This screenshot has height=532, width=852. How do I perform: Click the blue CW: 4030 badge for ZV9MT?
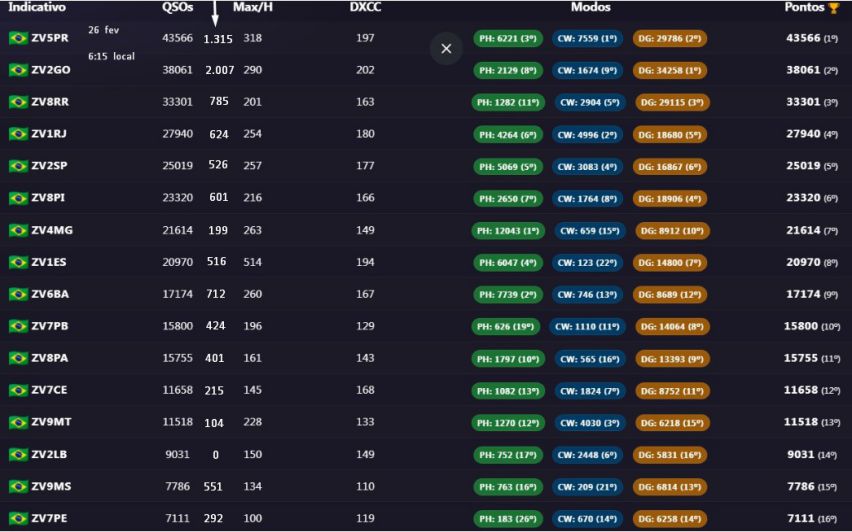[587, 423]
